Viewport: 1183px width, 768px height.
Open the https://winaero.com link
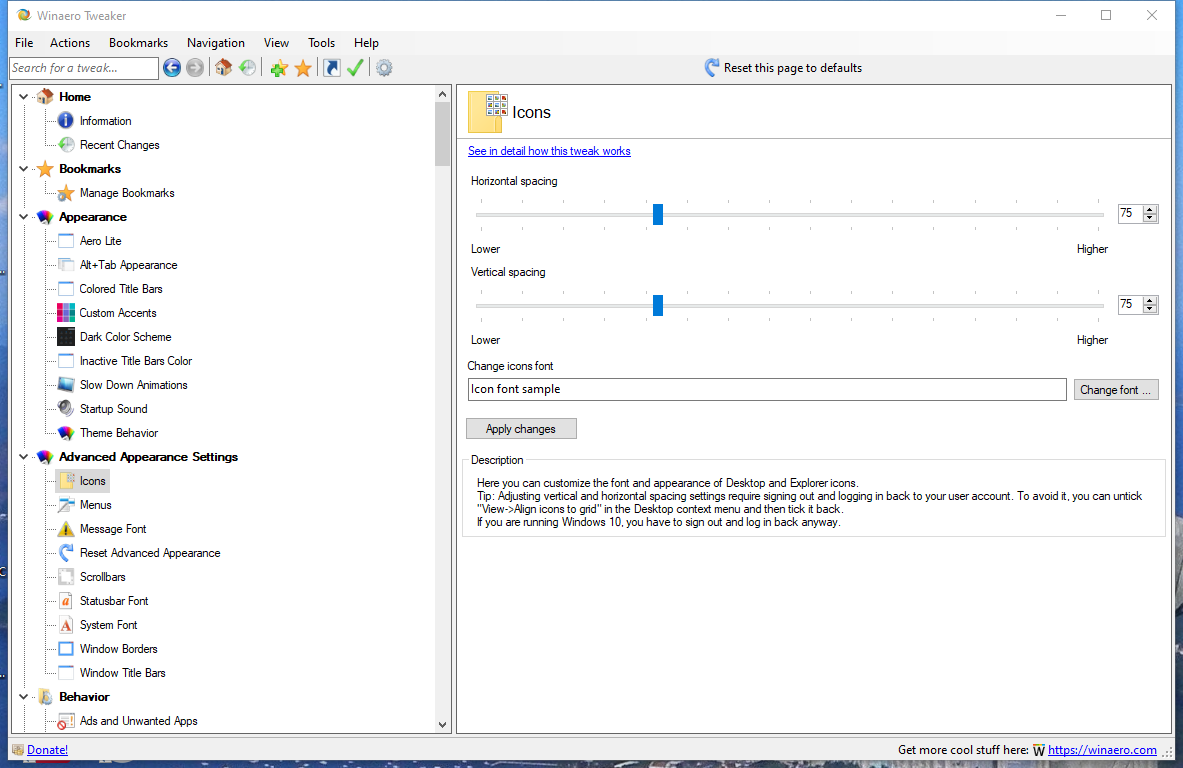click(x=1102, y=750)
